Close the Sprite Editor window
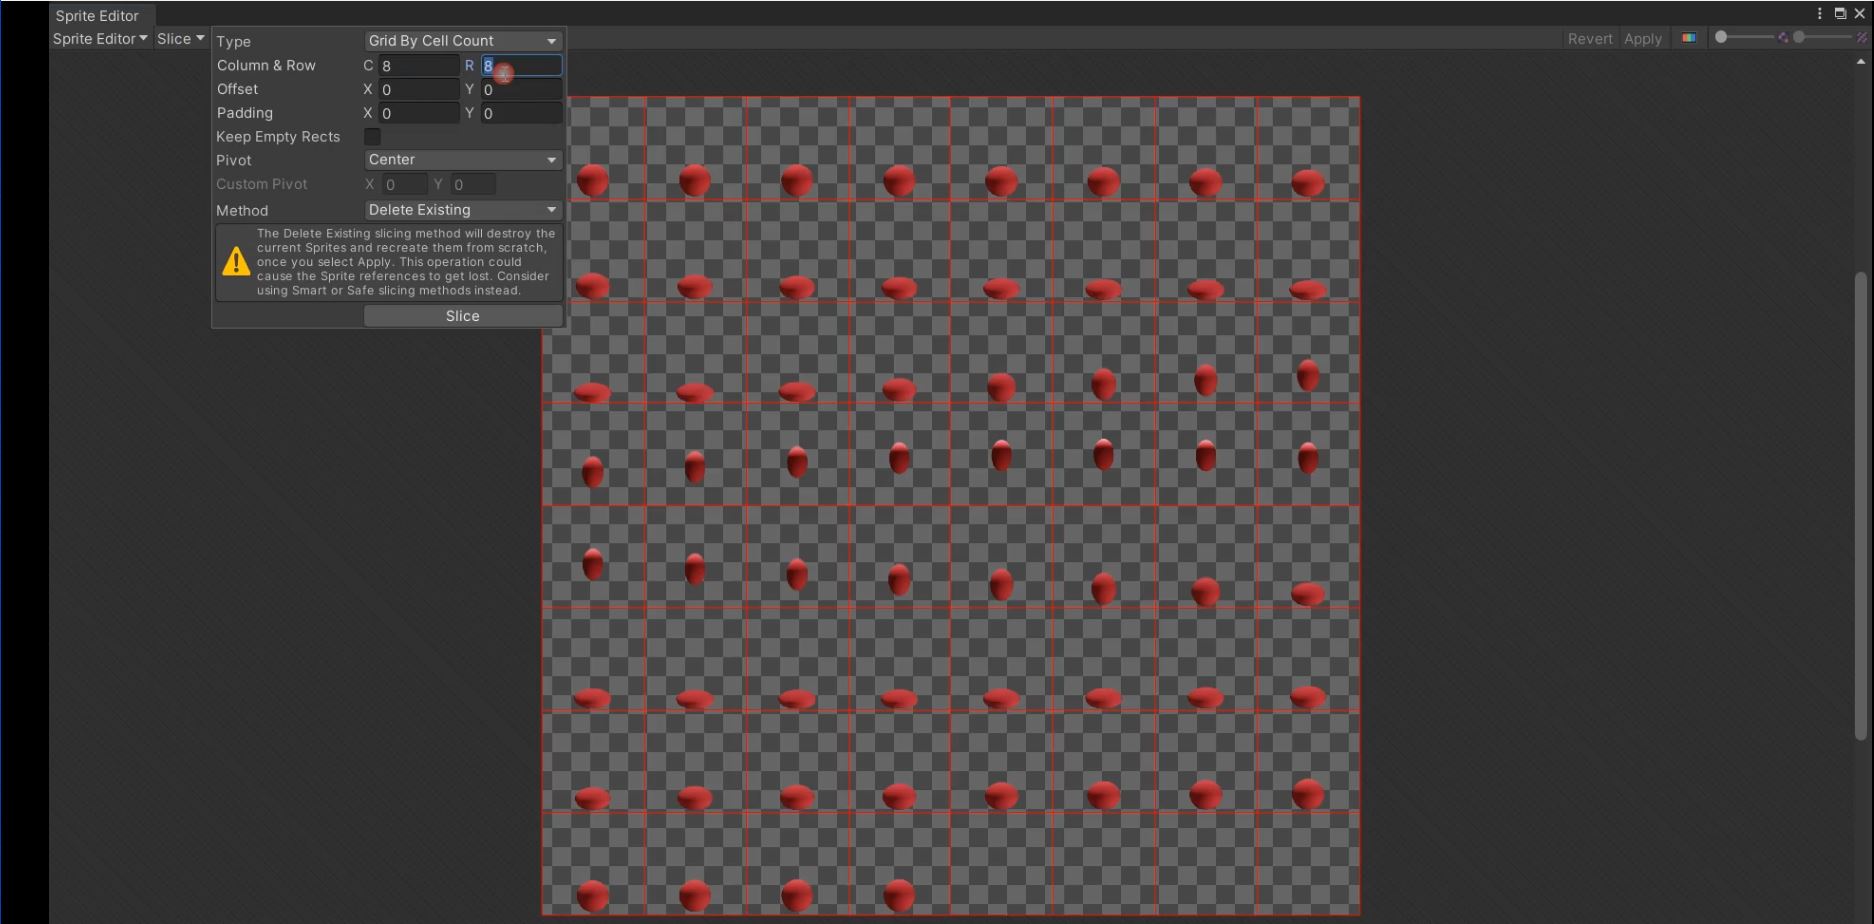Screen dimensions: 1874x924 click(x=1860, y=14)
